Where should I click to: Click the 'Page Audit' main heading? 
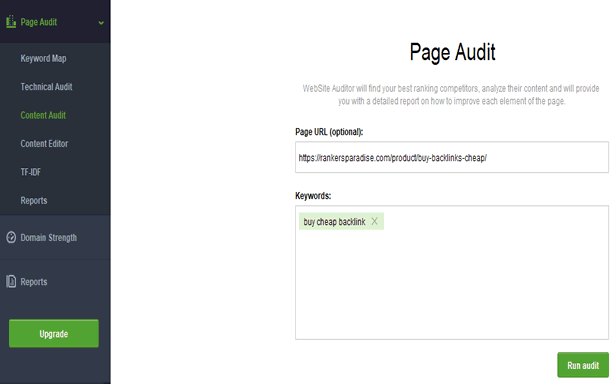pyautogui.click(x=452, y=52)
